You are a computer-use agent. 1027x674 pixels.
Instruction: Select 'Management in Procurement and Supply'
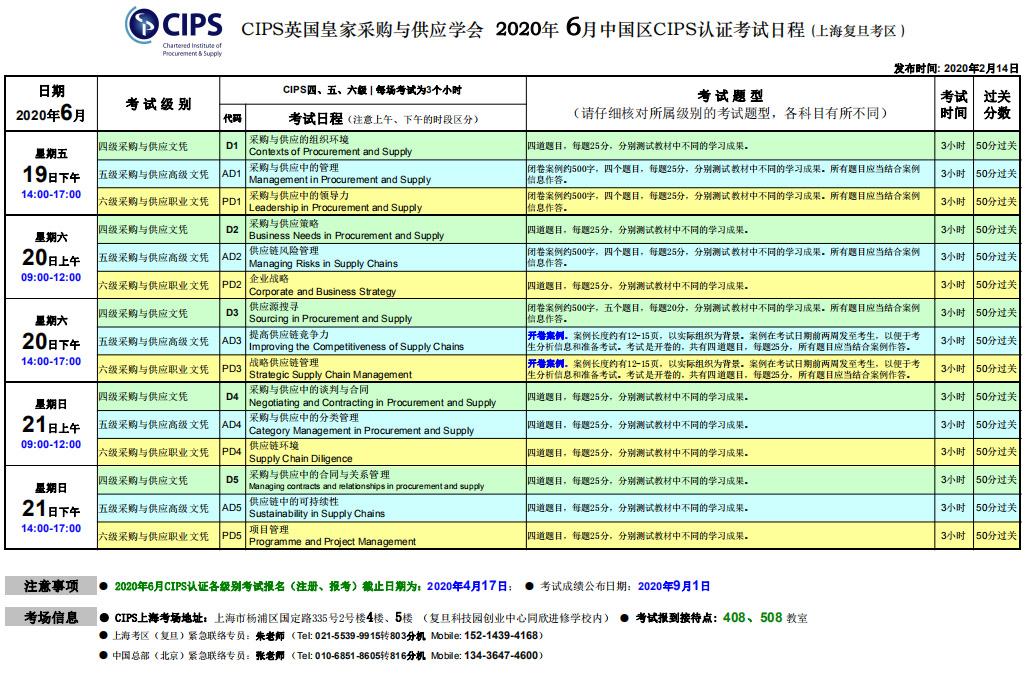(340, 179)
